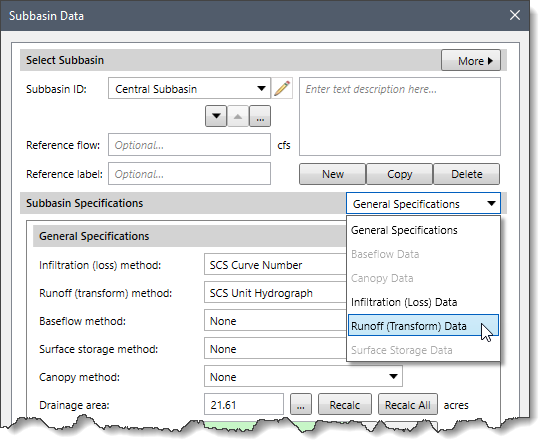Open the More menu button

coord(471,60)
